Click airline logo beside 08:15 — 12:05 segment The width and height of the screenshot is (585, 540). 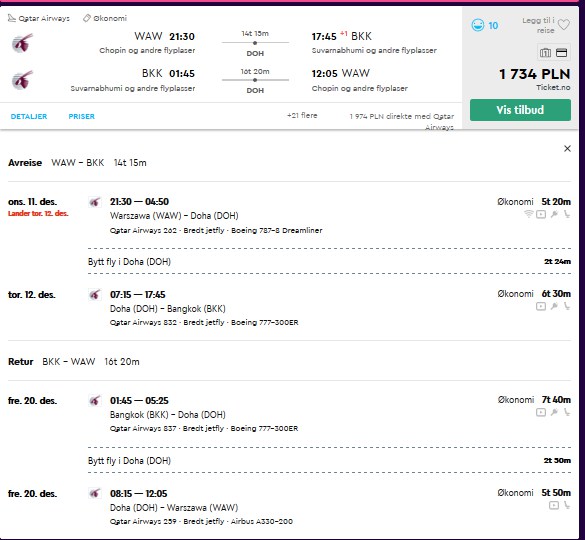(95, 493)
